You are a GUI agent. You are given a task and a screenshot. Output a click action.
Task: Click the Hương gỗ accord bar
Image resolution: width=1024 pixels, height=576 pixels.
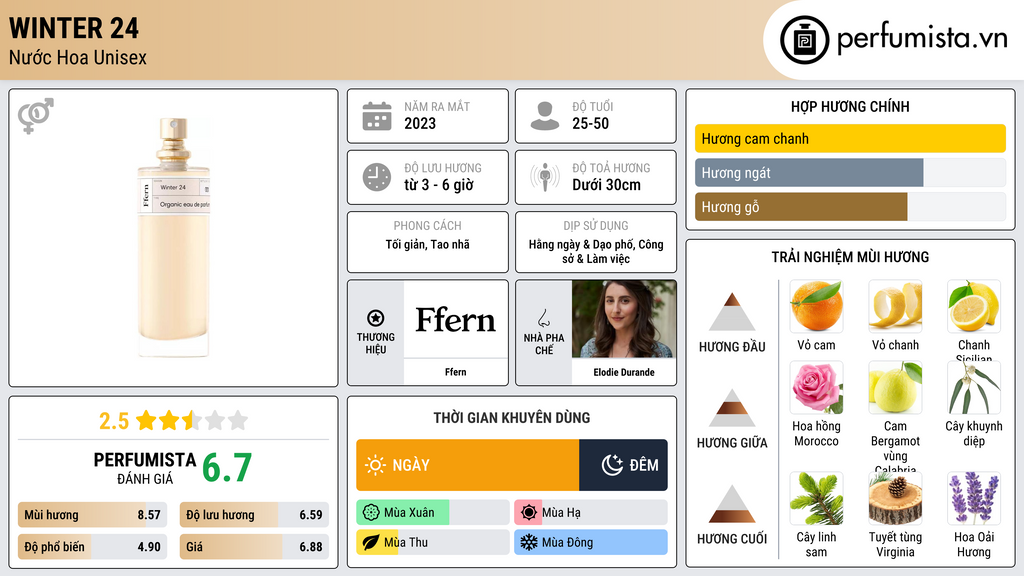point(850,206)
